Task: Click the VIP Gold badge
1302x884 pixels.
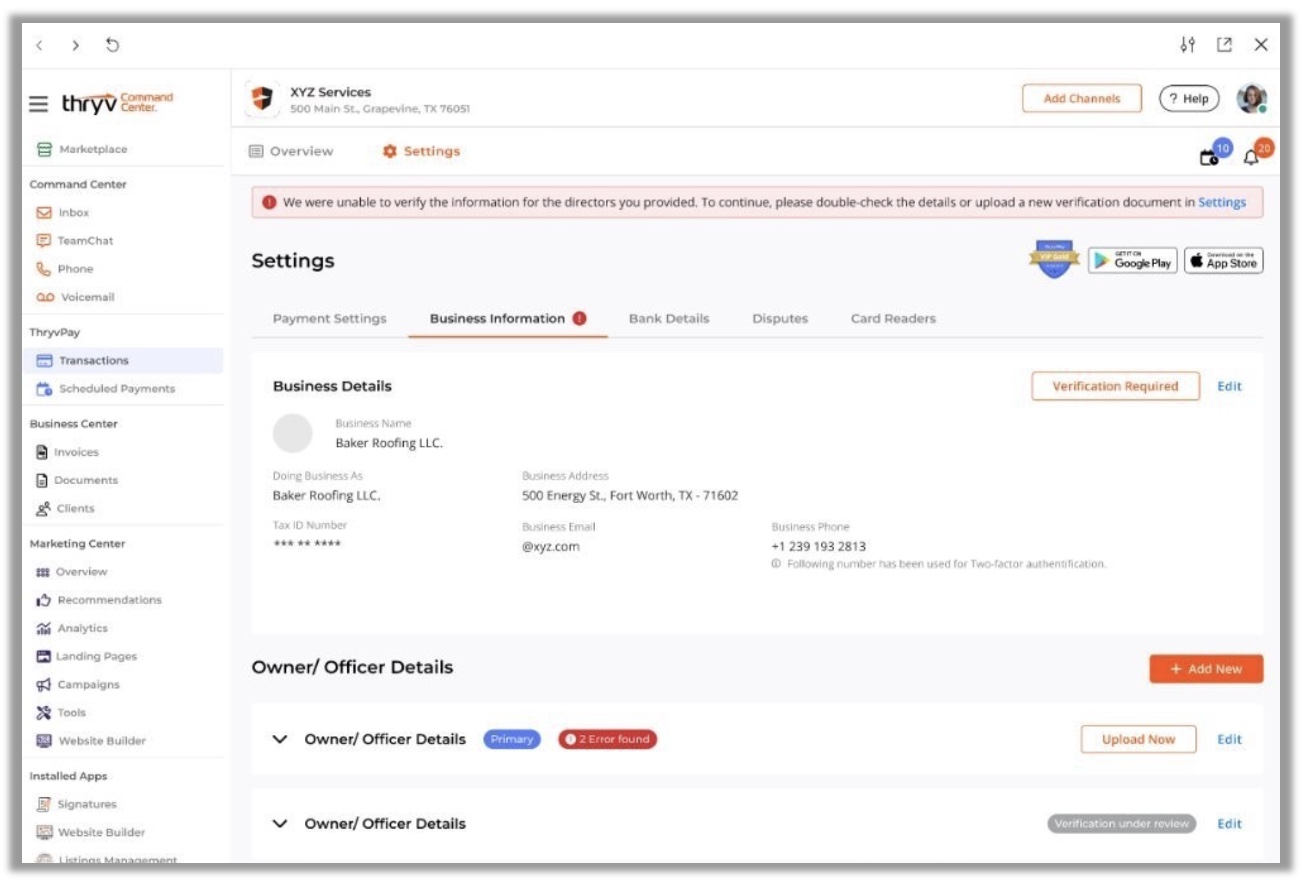Action: pos(1052,259)
